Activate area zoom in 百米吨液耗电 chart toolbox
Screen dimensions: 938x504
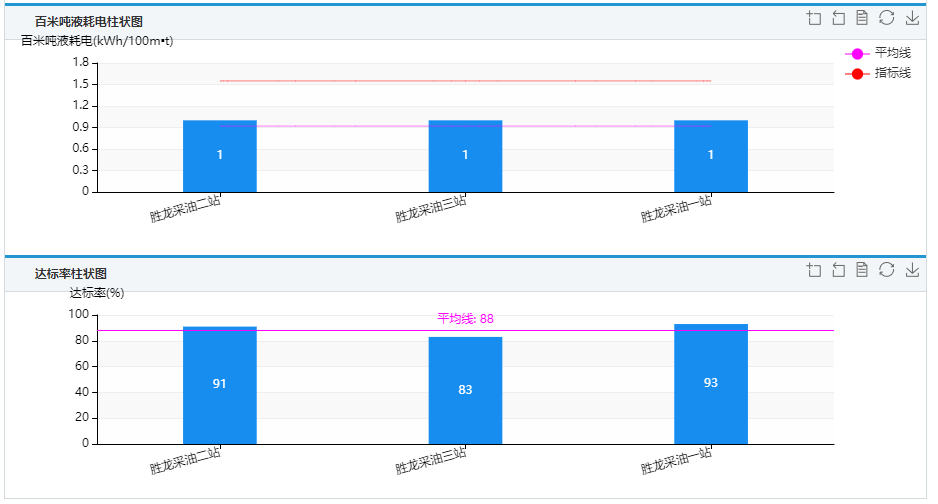pos(814,18)
